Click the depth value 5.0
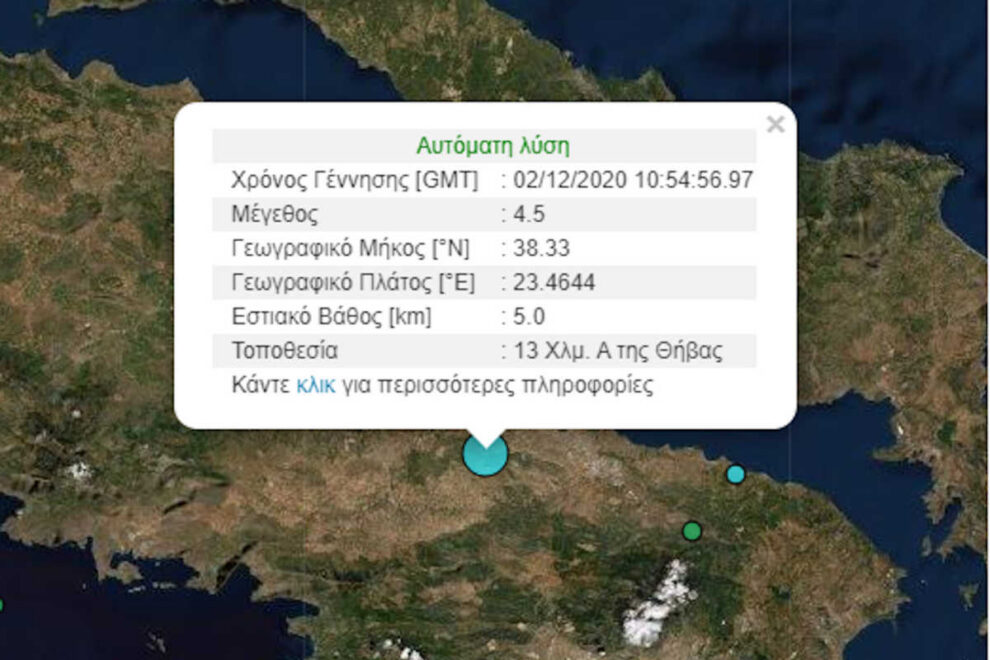This screenshot has height=660, width=990. pyautogui.click(x=529, y=316)
